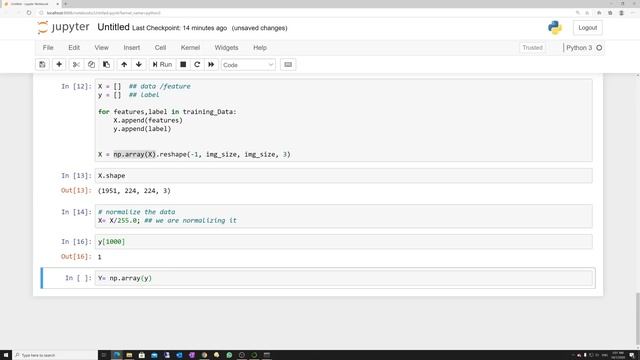Interrupt the kernel with stop icon
640x360 pixels.
[183, 64]
